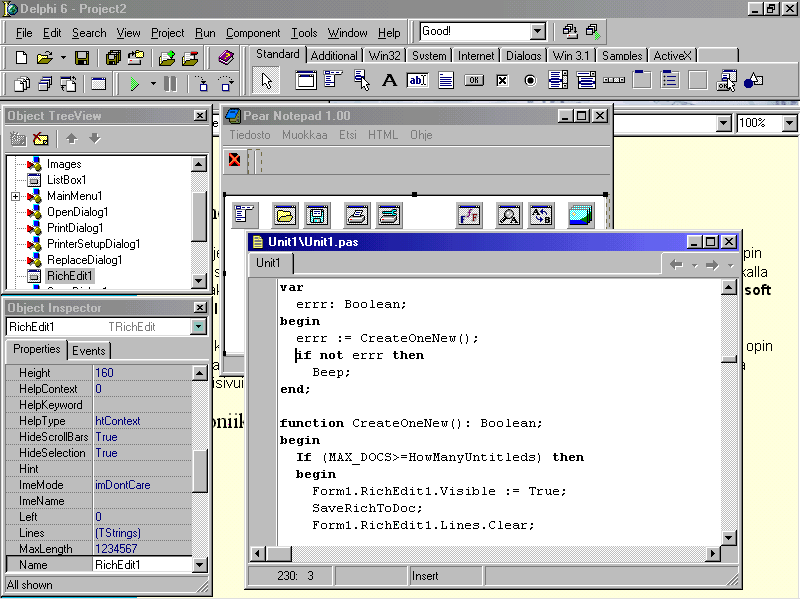Select the ListBox component icon
The width and height of the screenshot is (800, 600).
[x=558, y=80]
